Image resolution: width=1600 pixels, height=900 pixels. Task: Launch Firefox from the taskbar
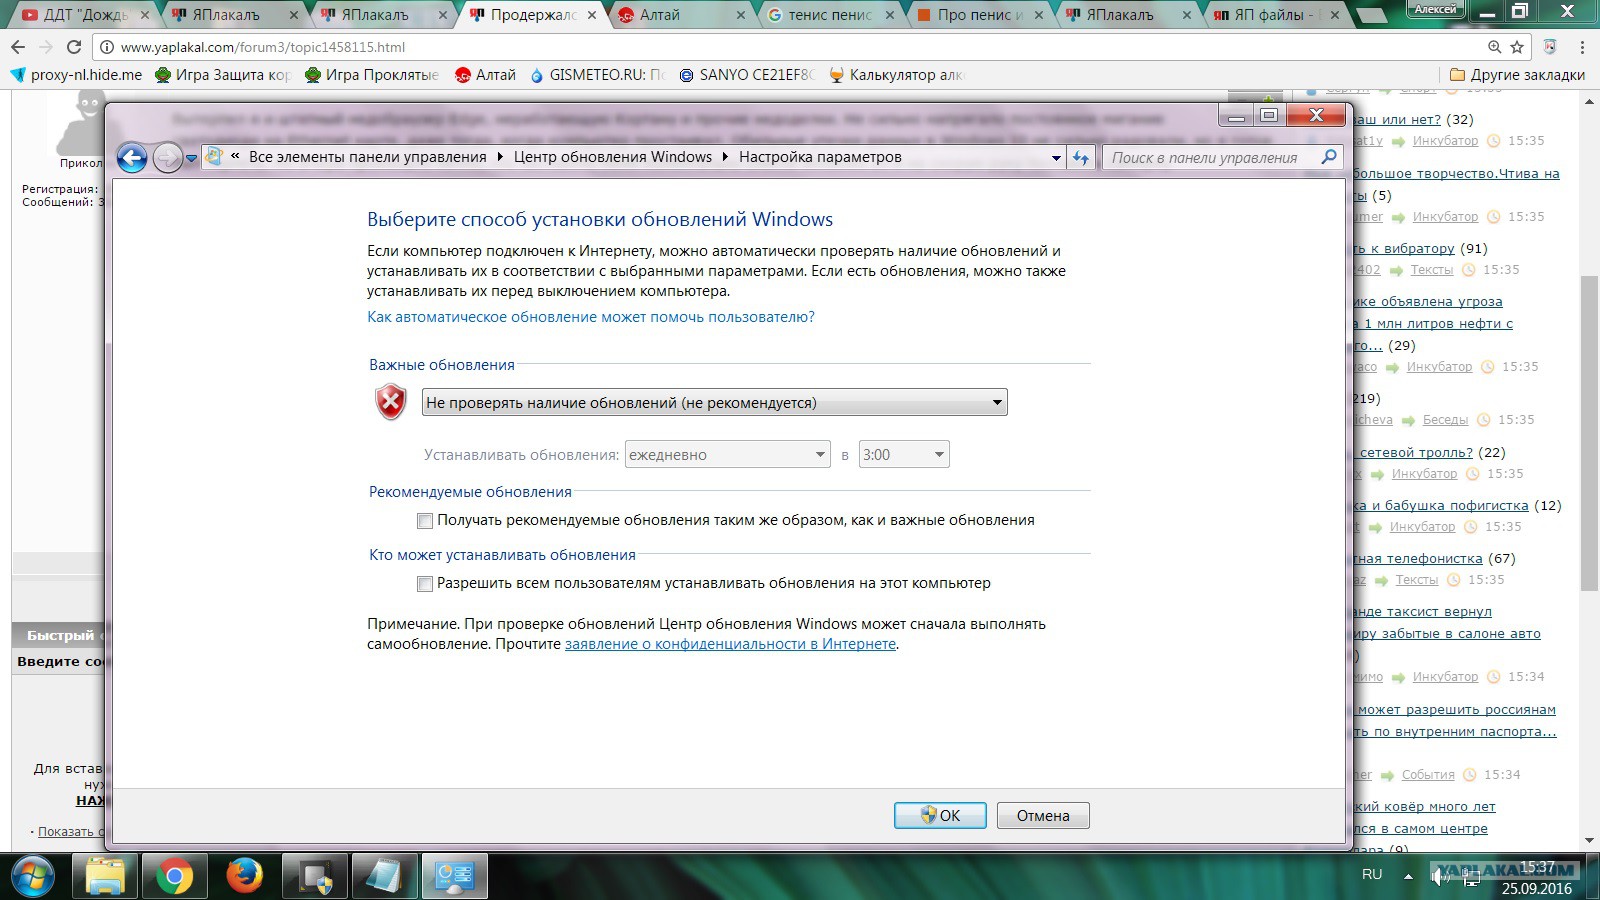pyautogui.click(x=244, y=877)
